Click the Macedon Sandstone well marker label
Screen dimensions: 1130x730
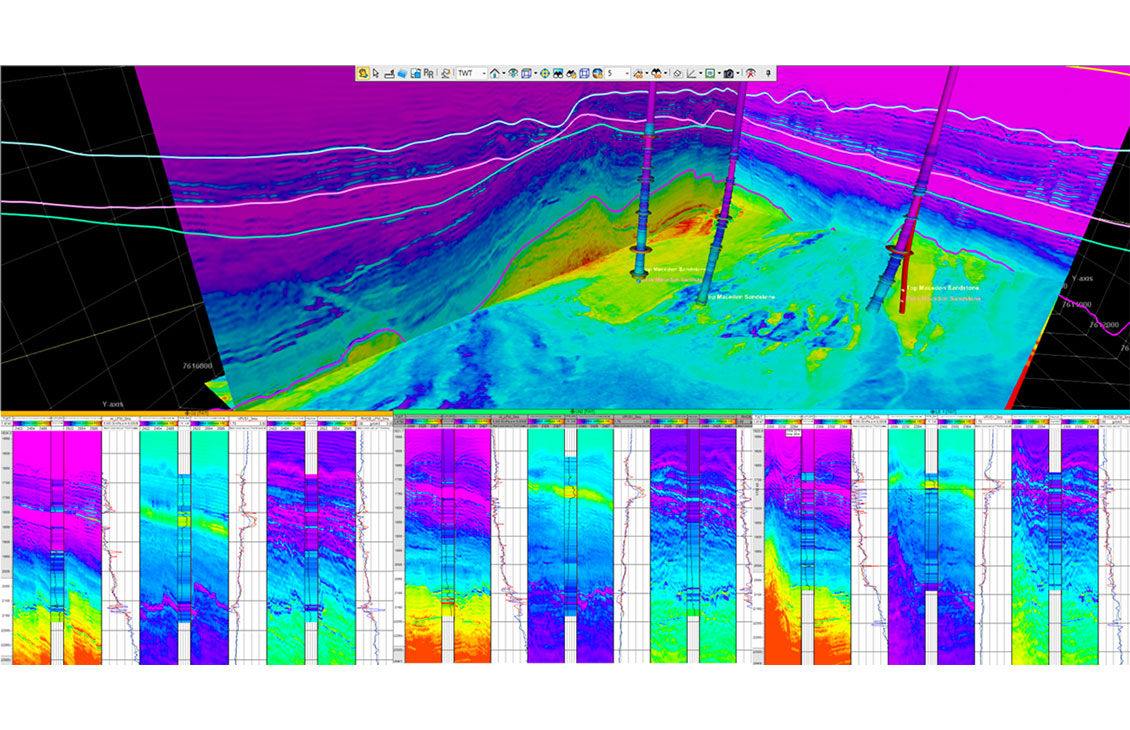coord(737,297)
